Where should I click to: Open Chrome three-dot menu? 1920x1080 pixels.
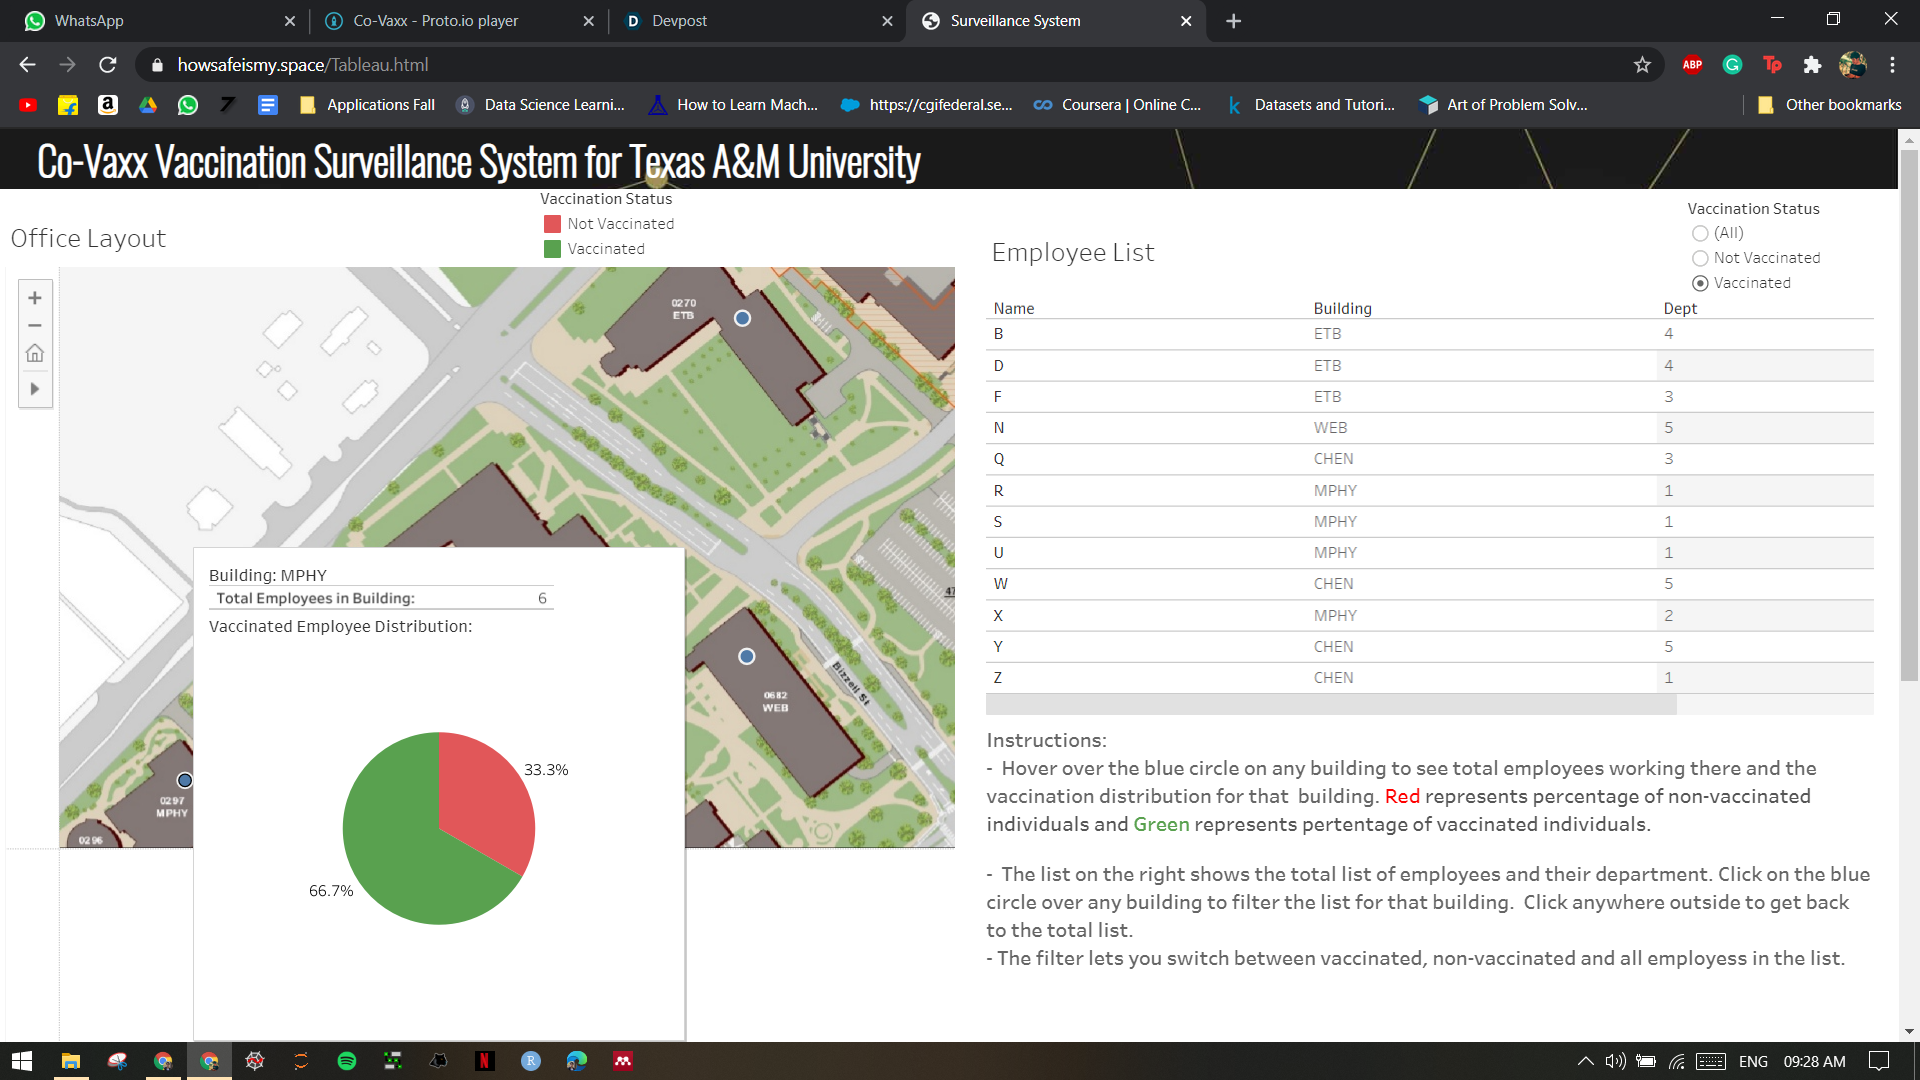click(1892, 65)
